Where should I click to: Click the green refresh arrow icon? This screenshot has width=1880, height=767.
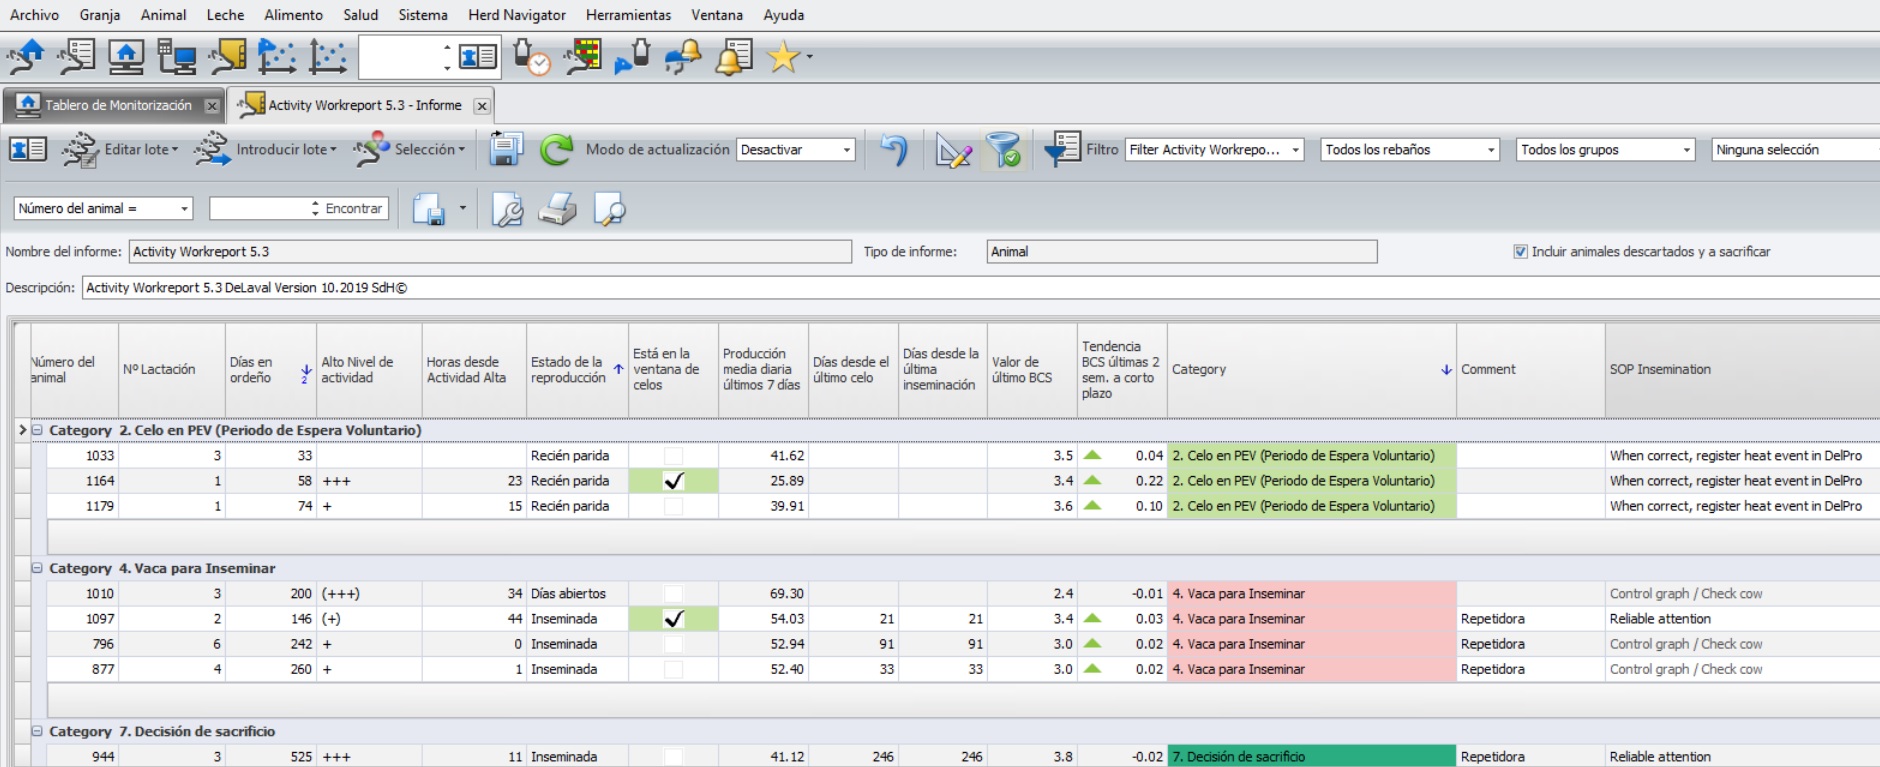556,150
